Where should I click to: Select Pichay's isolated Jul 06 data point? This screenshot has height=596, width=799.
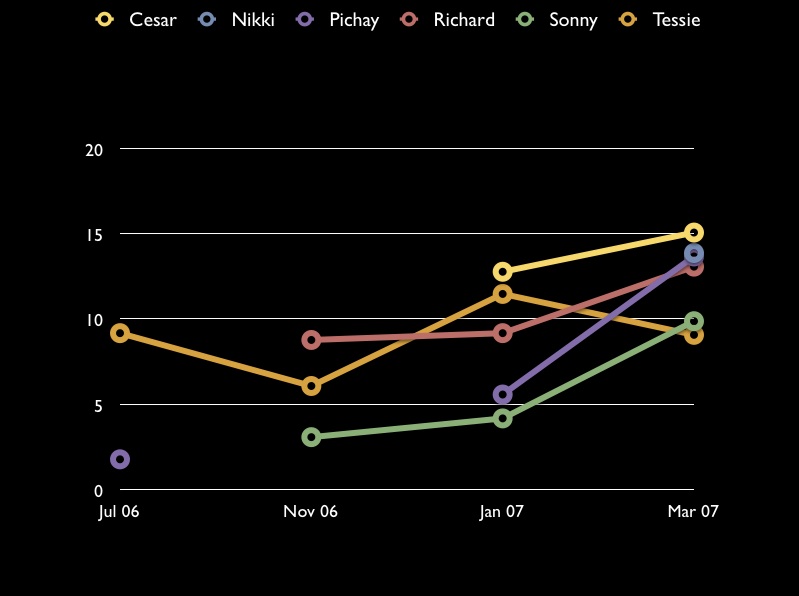pyautogui.click(x=120, y=459)
